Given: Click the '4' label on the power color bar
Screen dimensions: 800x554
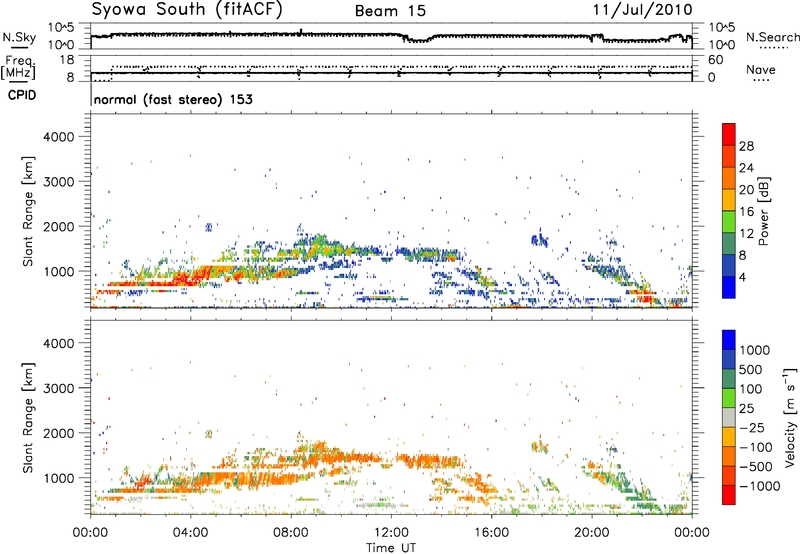Looking at the screenshot, I should click(743, 277).
